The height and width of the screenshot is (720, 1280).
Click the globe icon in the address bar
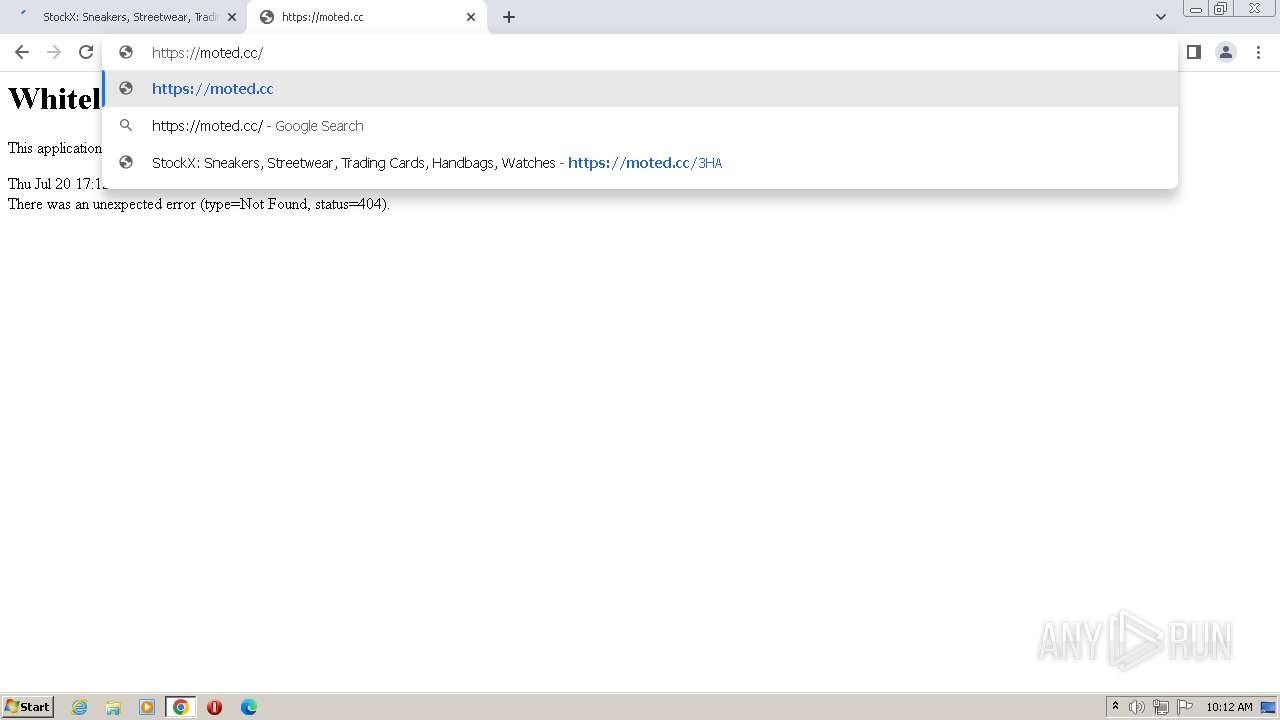click(x=126, y=52)
